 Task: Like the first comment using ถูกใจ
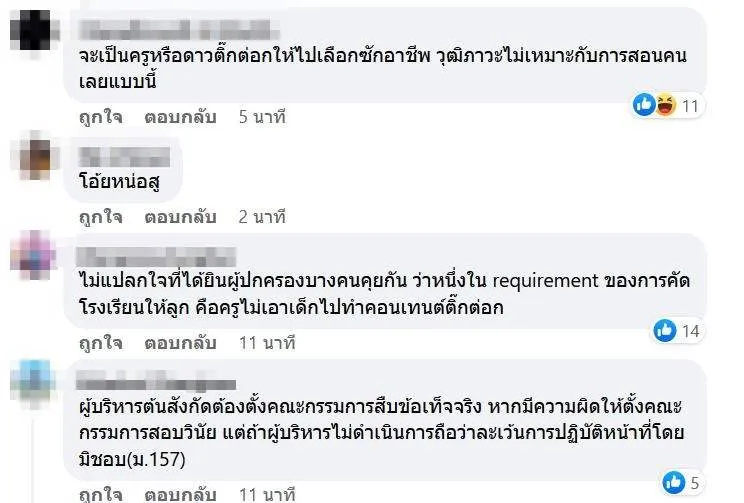coord(101,117)
